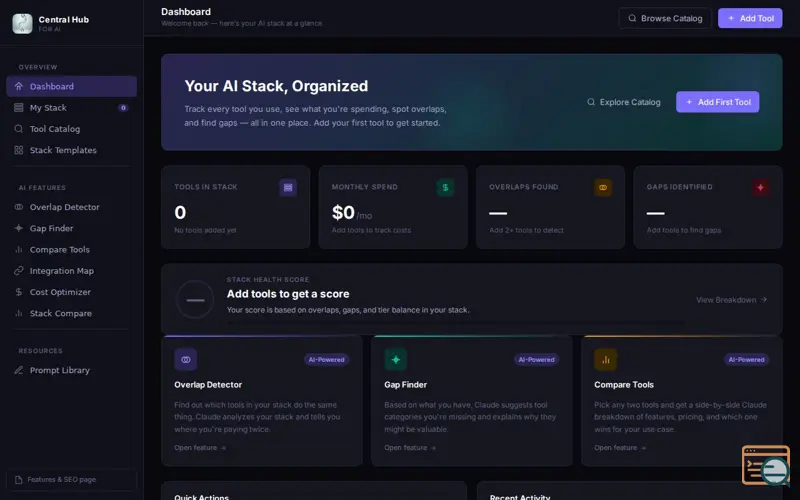The width and height of the screenshot is (800, 500).
Task: Open My Stack in the sidebar
Action: click(71, 108)
